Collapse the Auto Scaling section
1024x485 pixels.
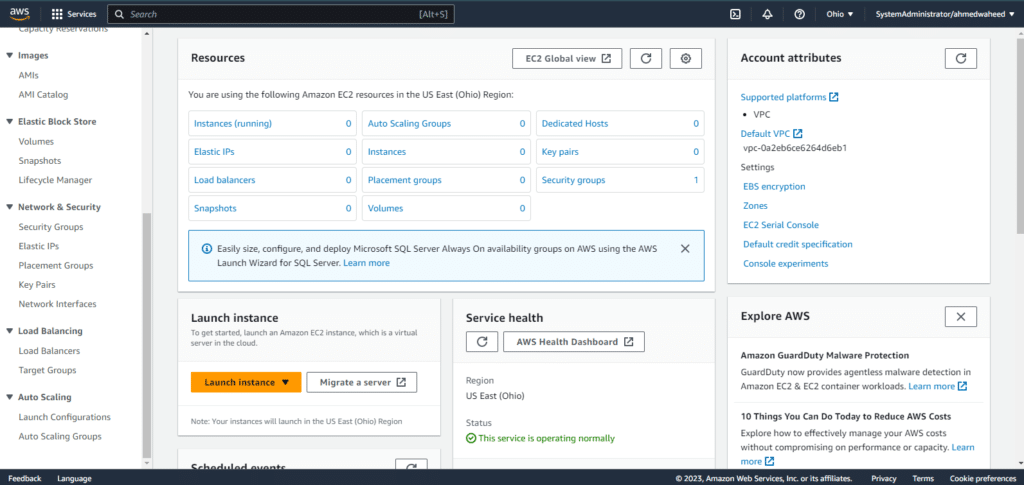click(9, 397)
